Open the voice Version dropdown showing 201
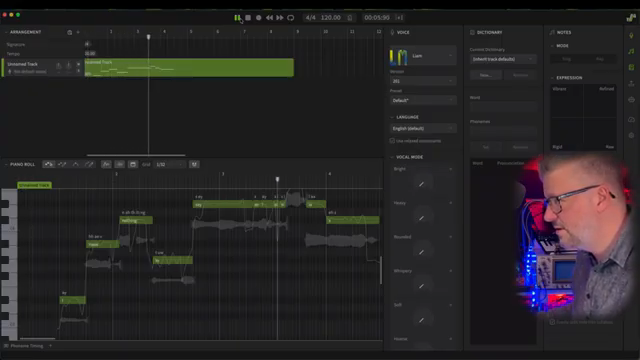 click(x=422, y=81)
